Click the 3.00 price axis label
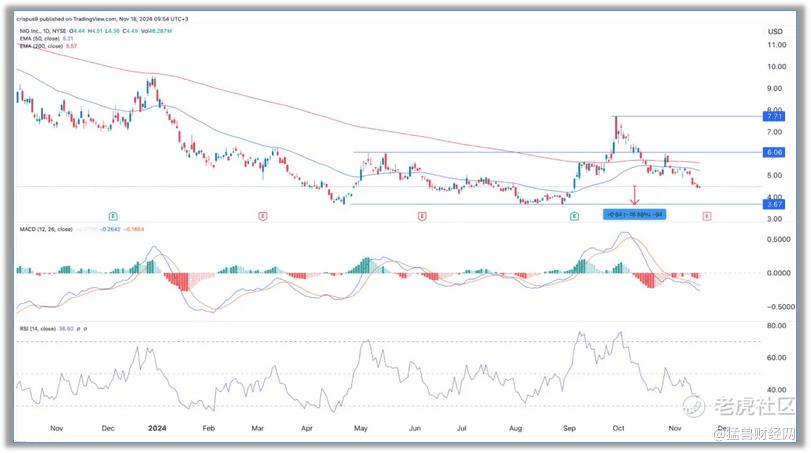811x453 pixels. 774,219
